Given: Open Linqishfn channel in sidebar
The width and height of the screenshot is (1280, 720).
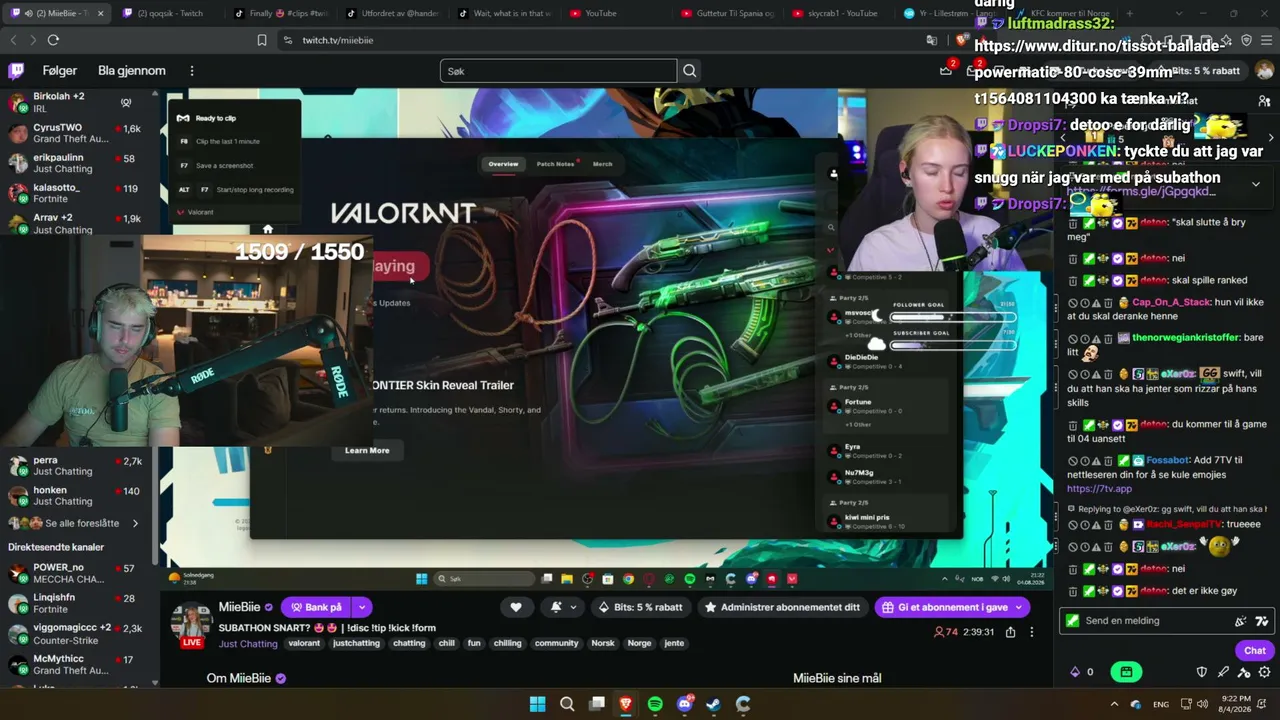Looking at the screenshot, I should [78, 603].
